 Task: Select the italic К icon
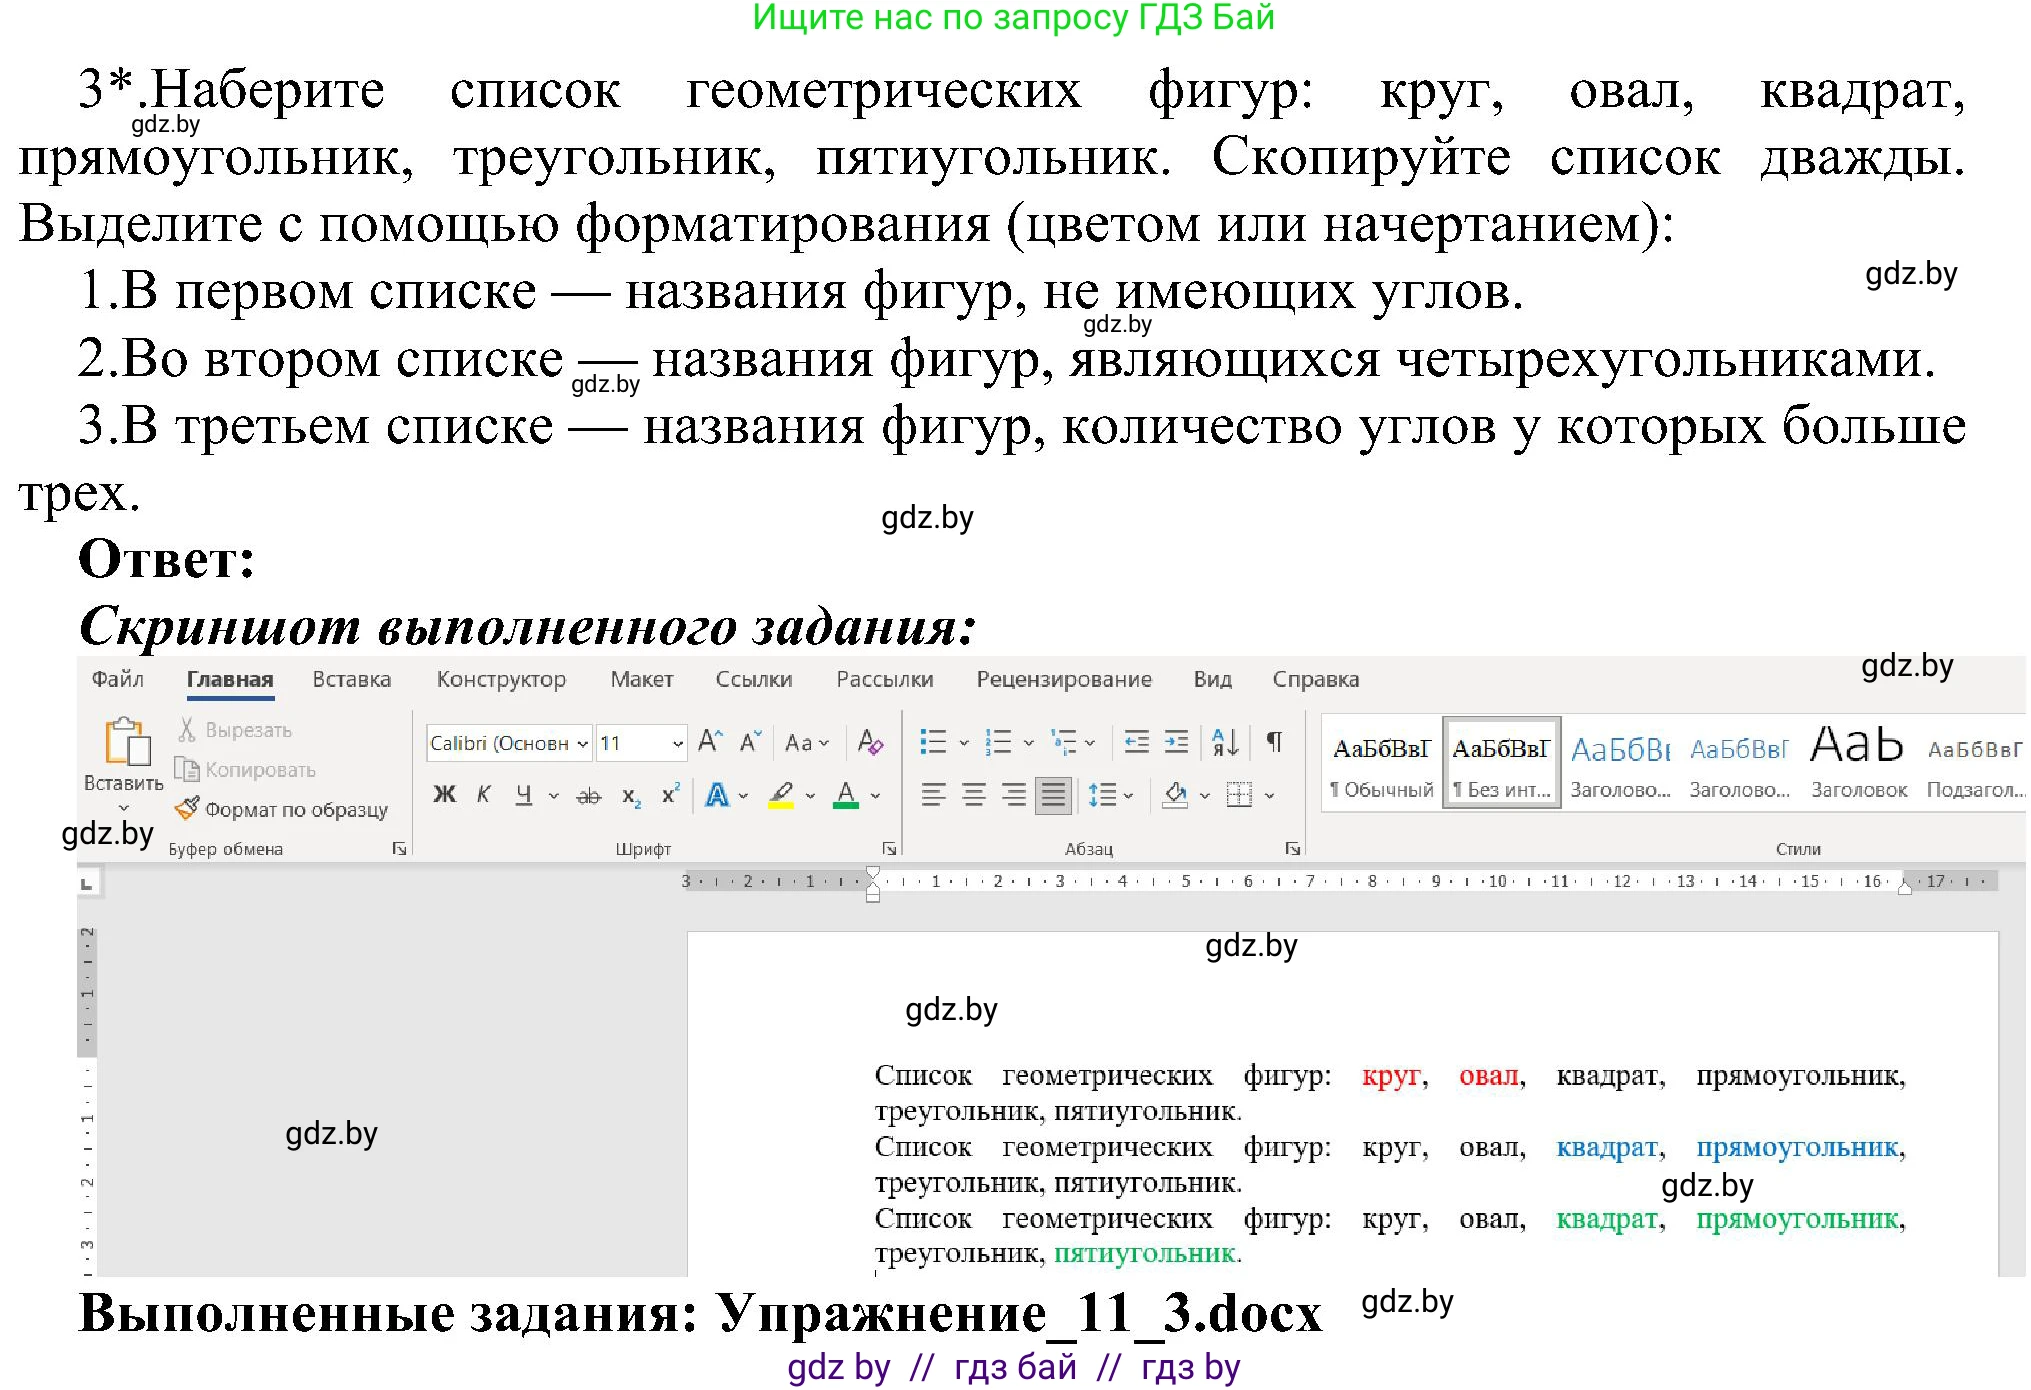pyautogui.click(x=484, y=795)
